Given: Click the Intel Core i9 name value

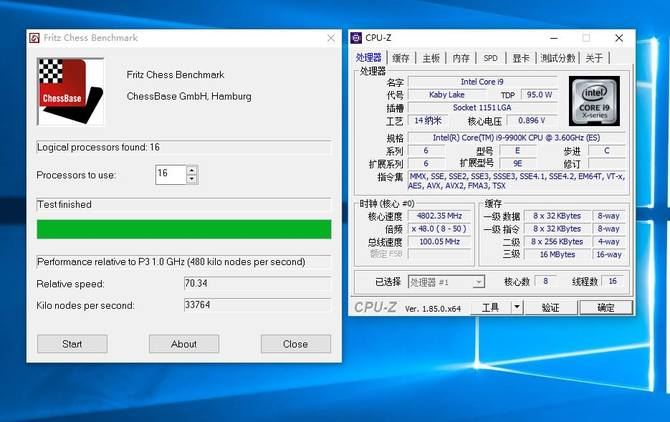Looking at the screenshot, I should (482, 82).
